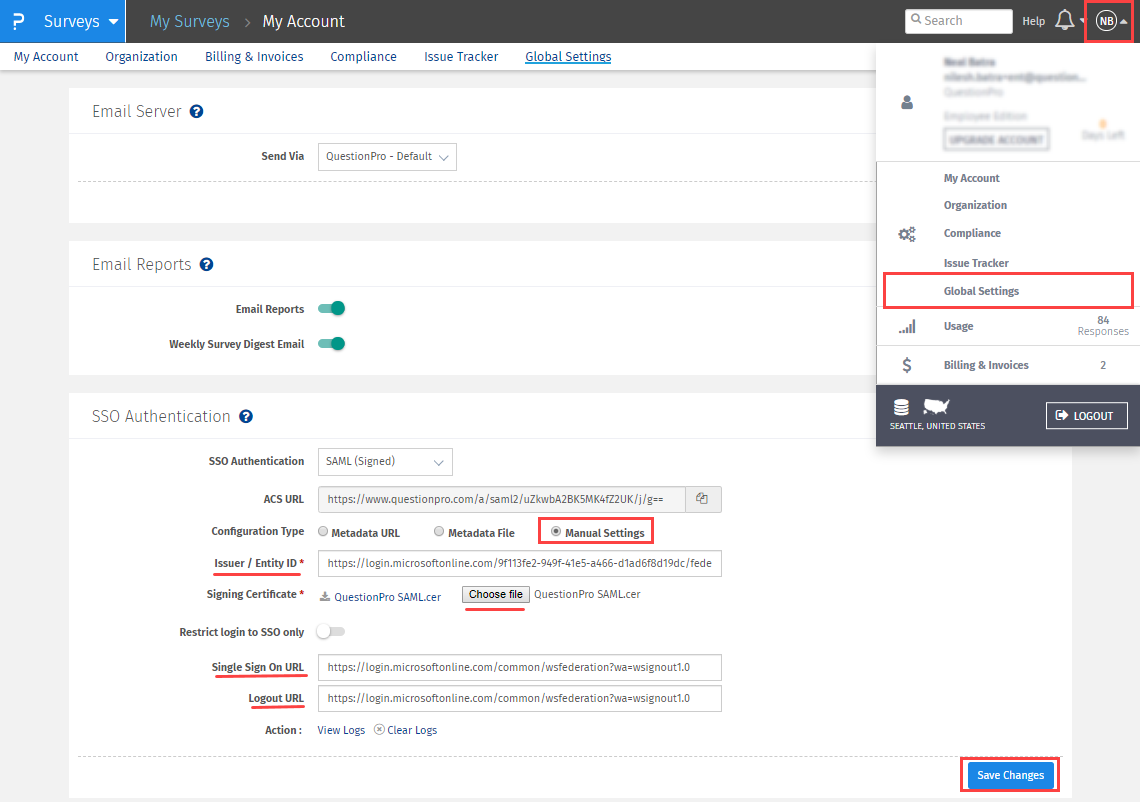
Task: Switch to the Organization tab
Action: point(141,57)
